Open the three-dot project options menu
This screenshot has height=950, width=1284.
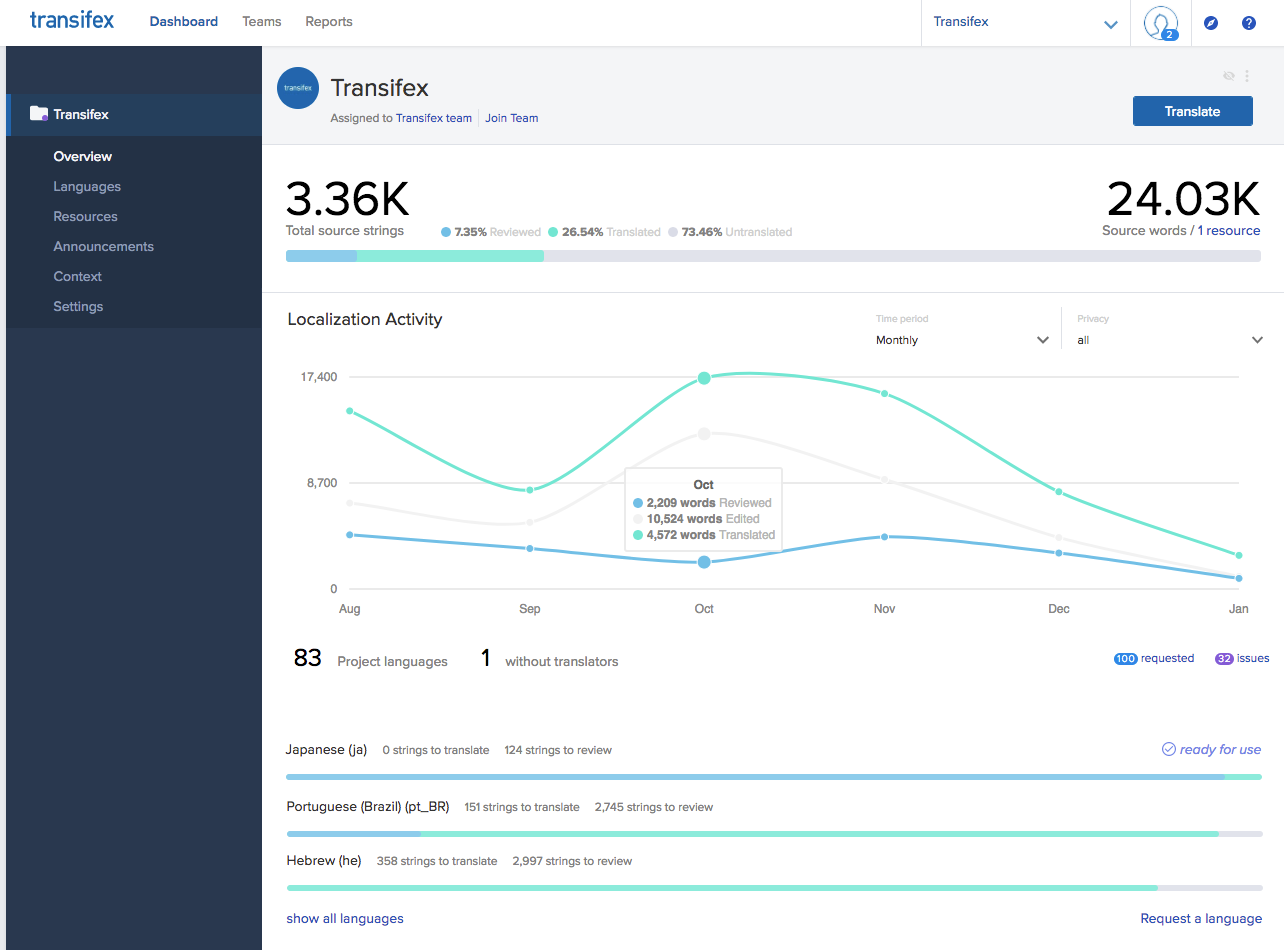1247,76
